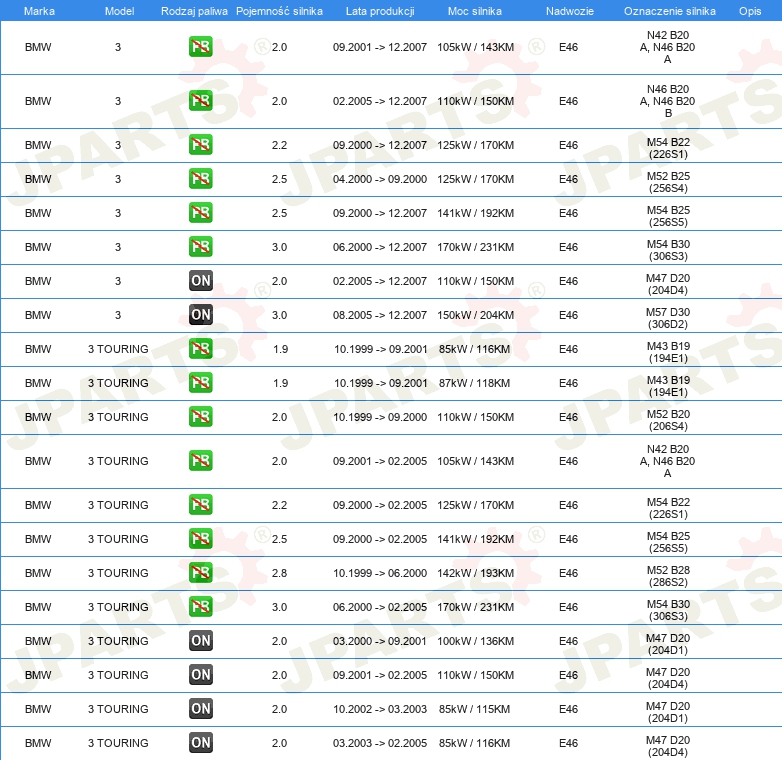The image size is (782, 760).
Task: Click ON diesel icon for 3 Touring 85kW/115KM
Action: (200, 709)
